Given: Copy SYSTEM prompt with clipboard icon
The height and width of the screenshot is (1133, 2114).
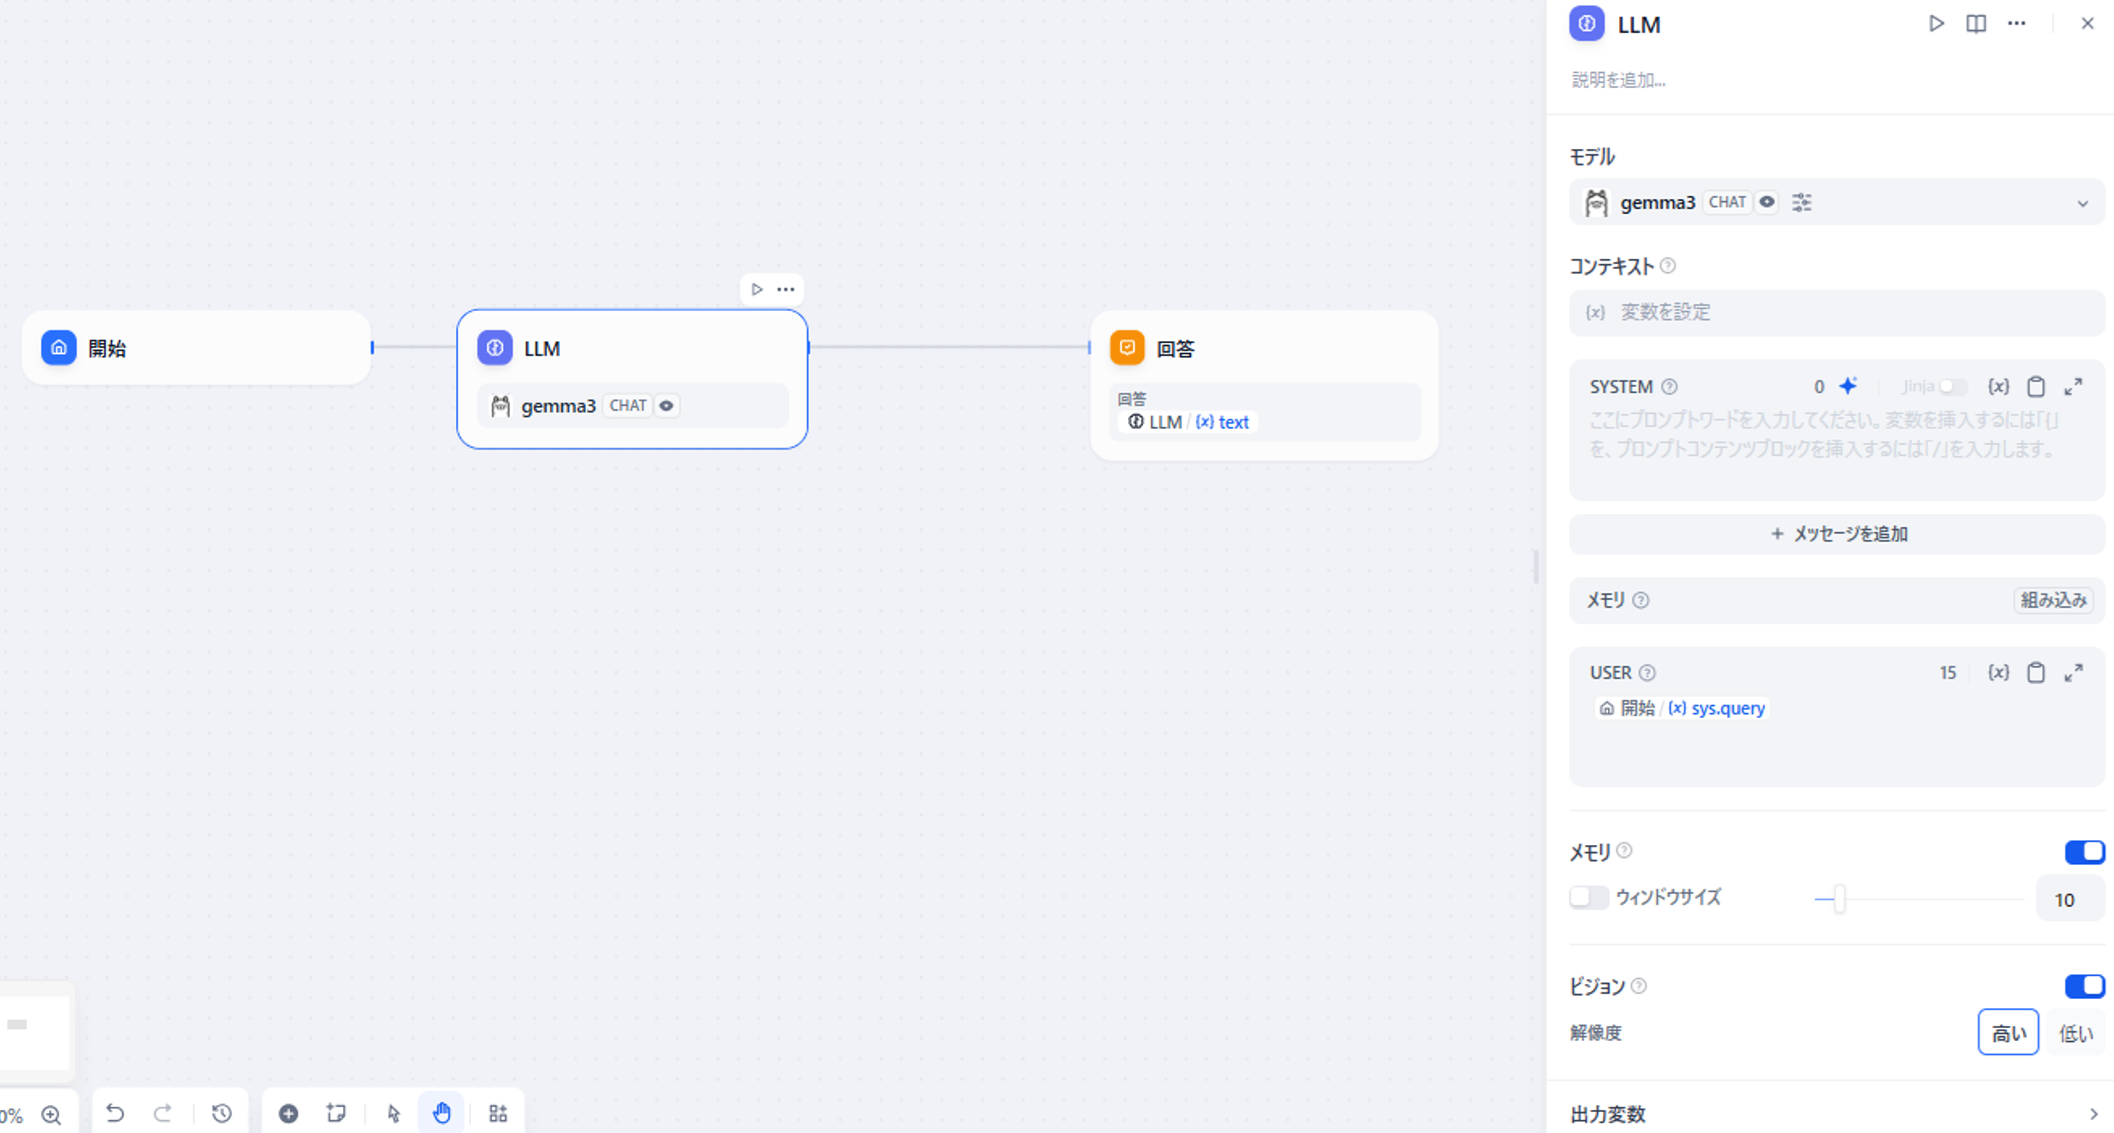Looking at the screenshot, I should [x=2036, y=387].
